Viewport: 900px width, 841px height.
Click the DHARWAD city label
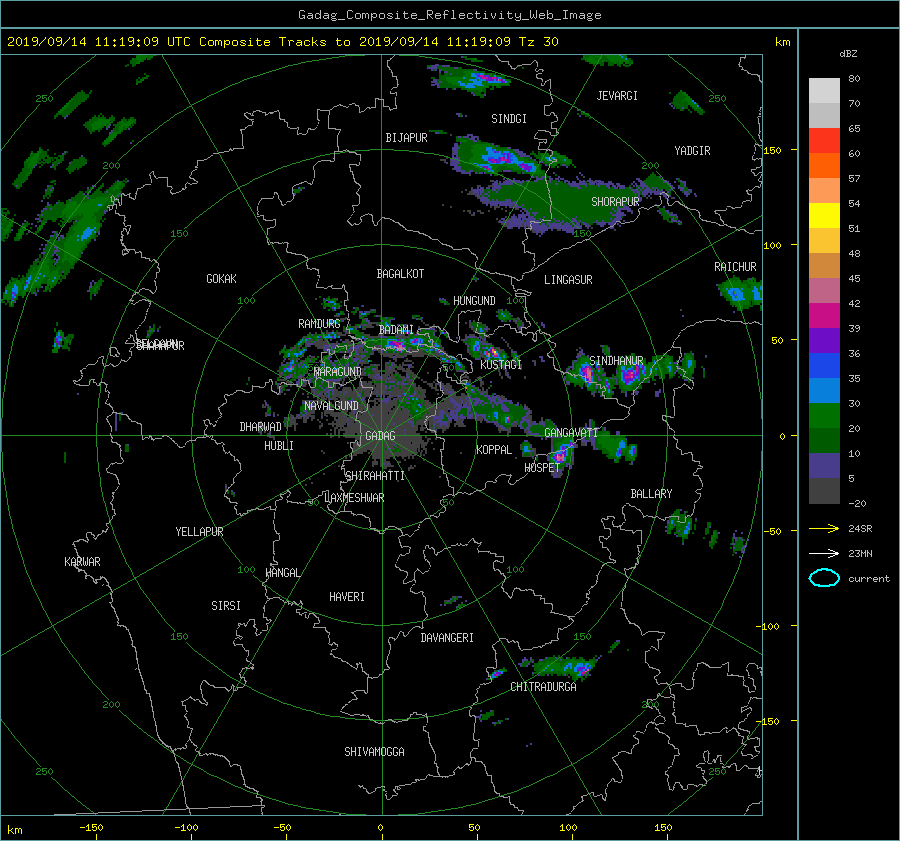click(260, 427)
